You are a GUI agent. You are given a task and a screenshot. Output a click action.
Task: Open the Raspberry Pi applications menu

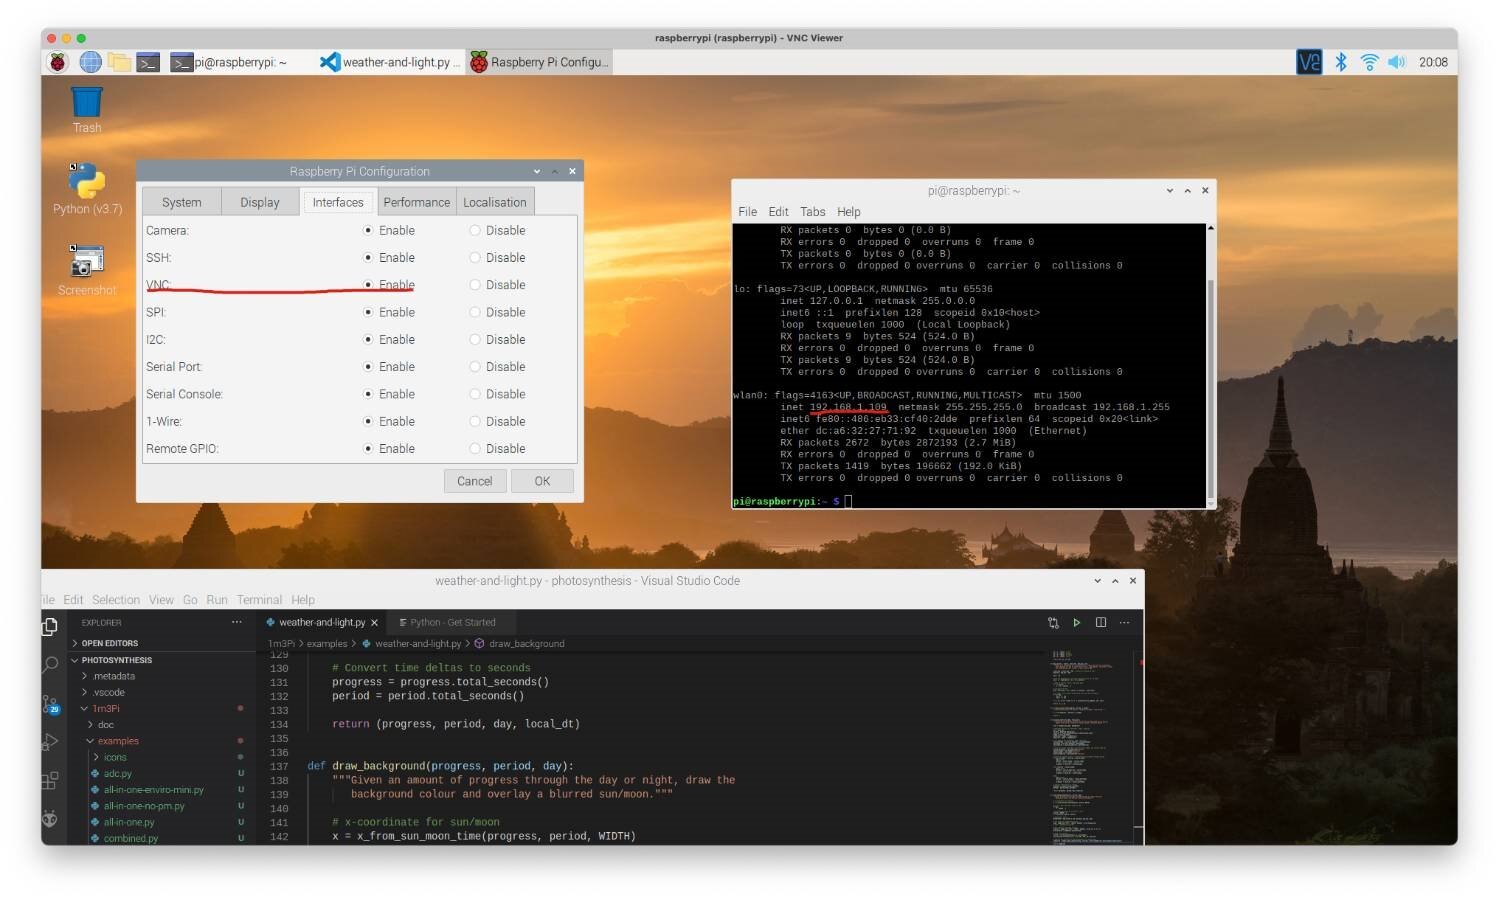coord(58,62)
